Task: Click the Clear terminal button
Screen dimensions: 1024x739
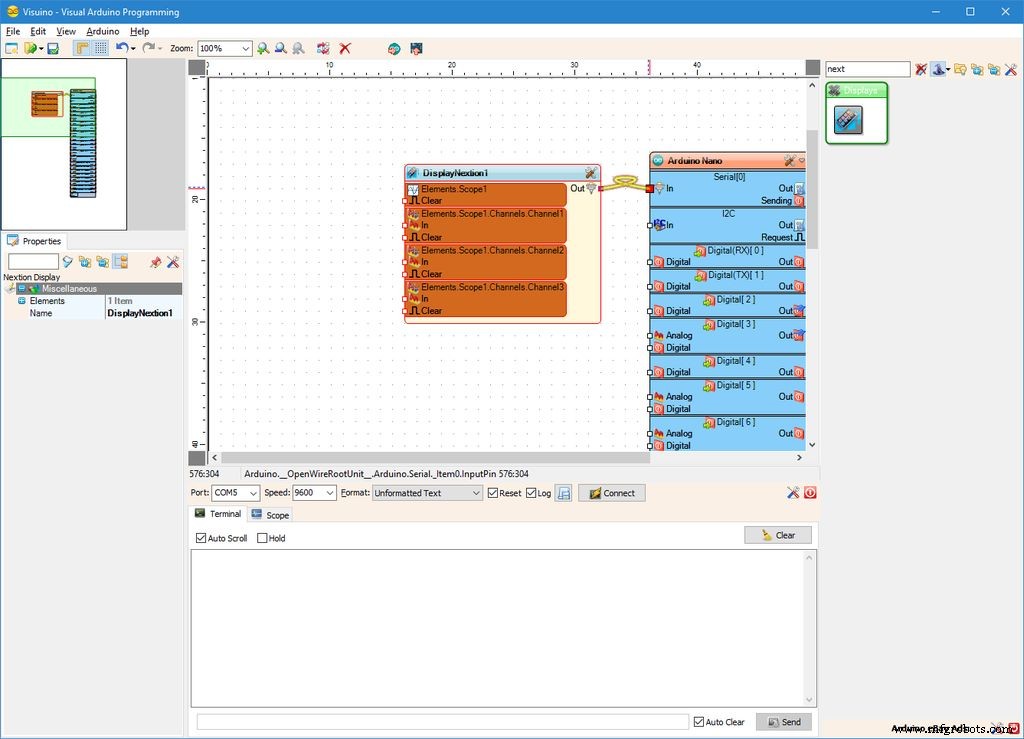Action: (x=777, y=535)
